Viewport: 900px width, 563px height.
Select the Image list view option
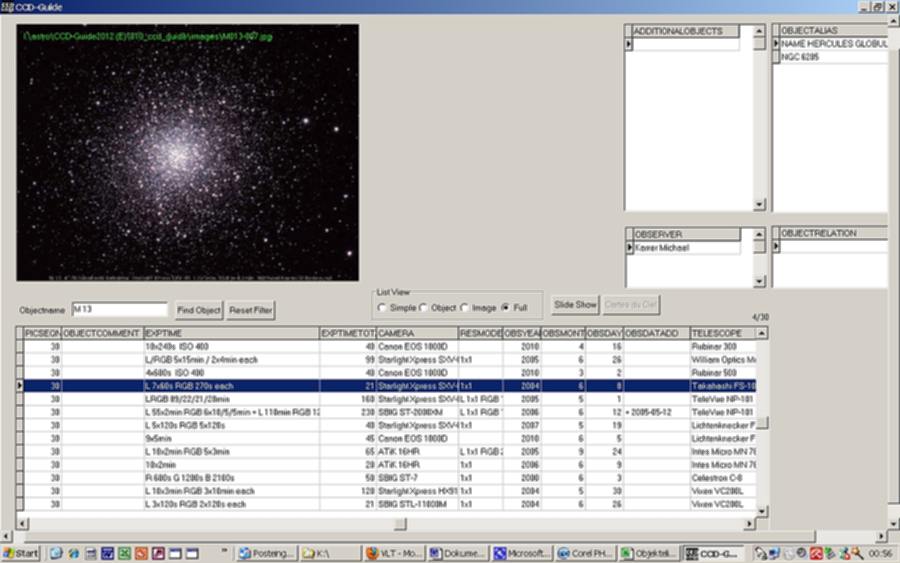click(x=465, y=307)
